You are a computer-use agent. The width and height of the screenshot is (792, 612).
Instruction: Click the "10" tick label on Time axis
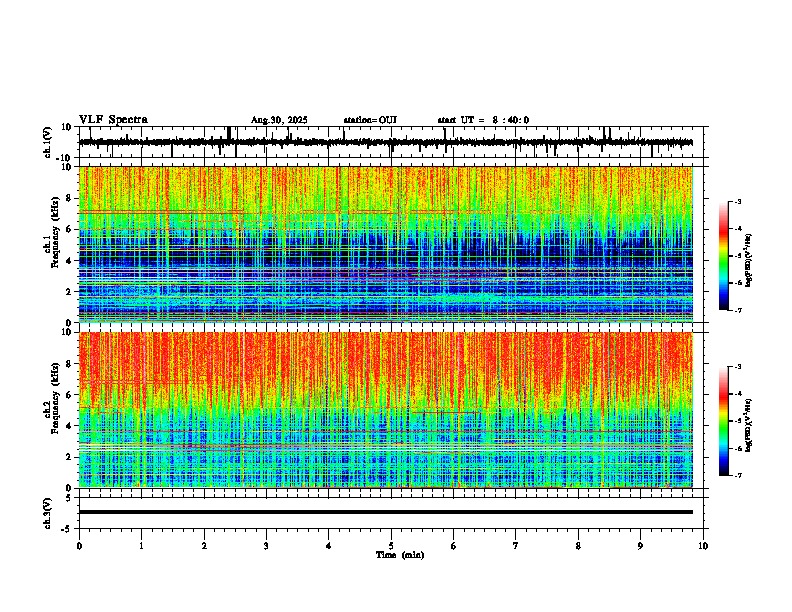(703, 546)
